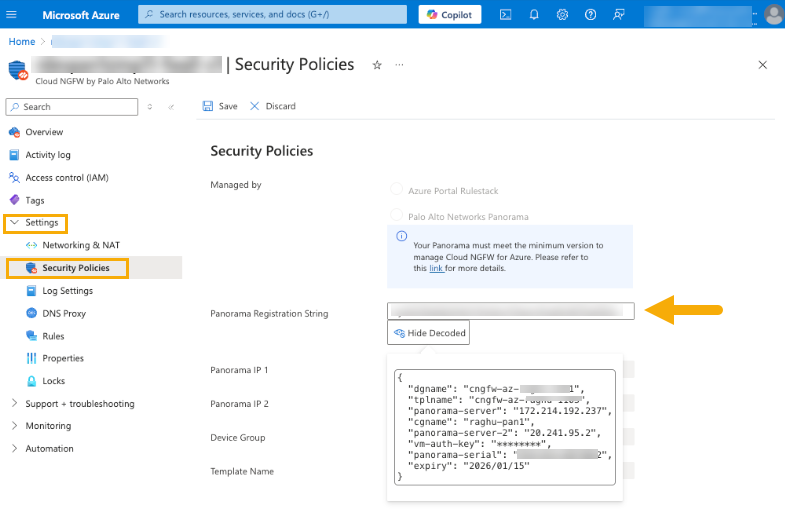
Task: Open the help question mark icon
Action: tap(590, 14)
